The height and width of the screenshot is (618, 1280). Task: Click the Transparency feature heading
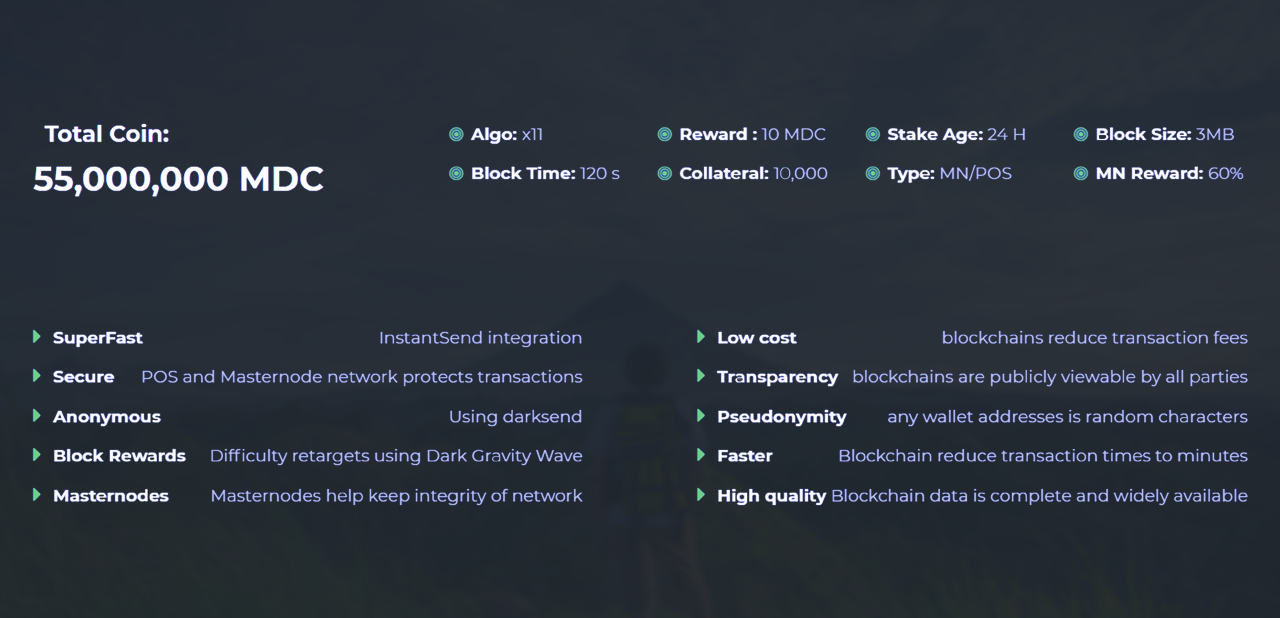[x=777, y=377]
